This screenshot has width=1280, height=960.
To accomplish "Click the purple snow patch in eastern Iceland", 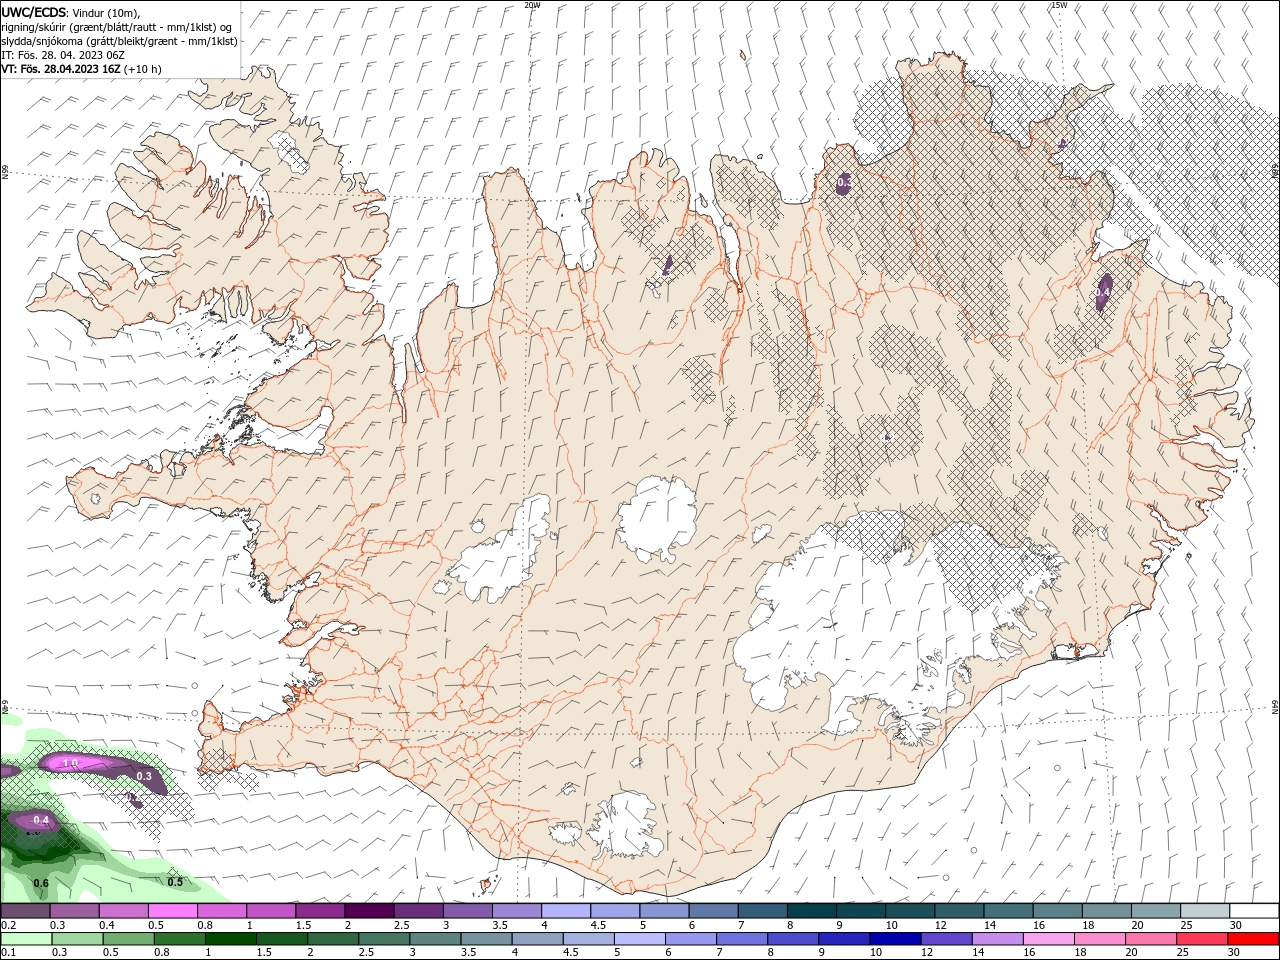I will coord(1105,292).
